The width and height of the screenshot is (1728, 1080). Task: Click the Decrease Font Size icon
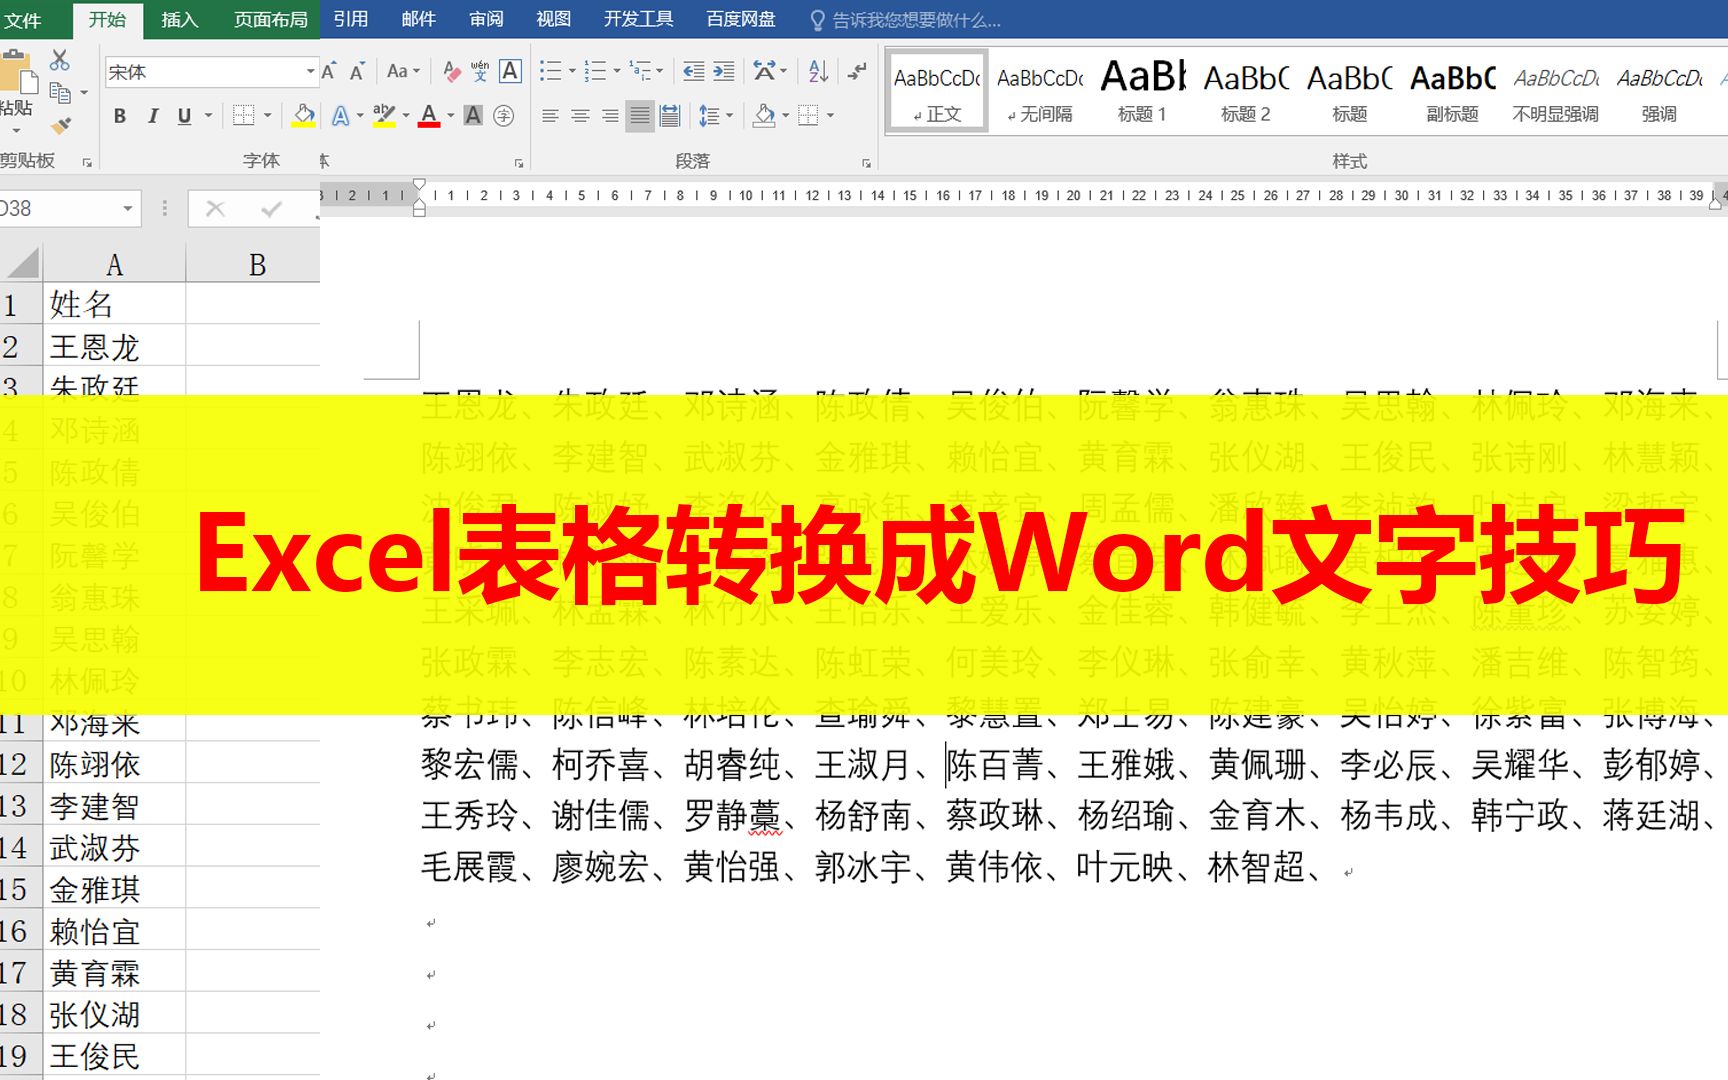pos(357,71)
